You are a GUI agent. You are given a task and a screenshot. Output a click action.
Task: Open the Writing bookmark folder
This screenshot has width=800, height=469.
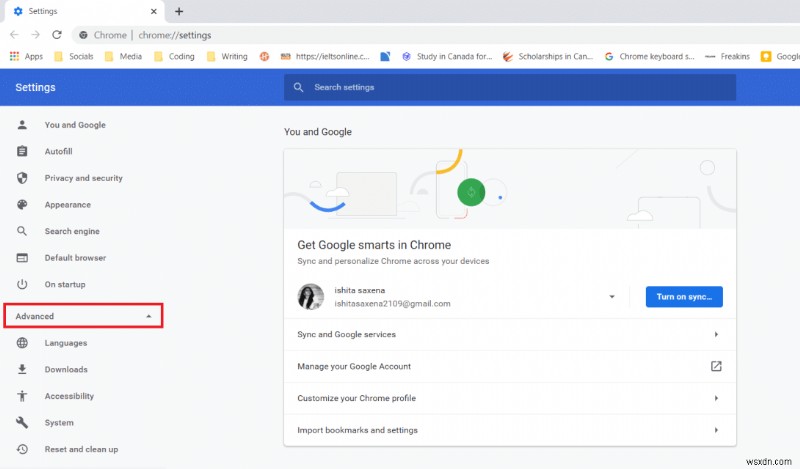coord(227,56)
